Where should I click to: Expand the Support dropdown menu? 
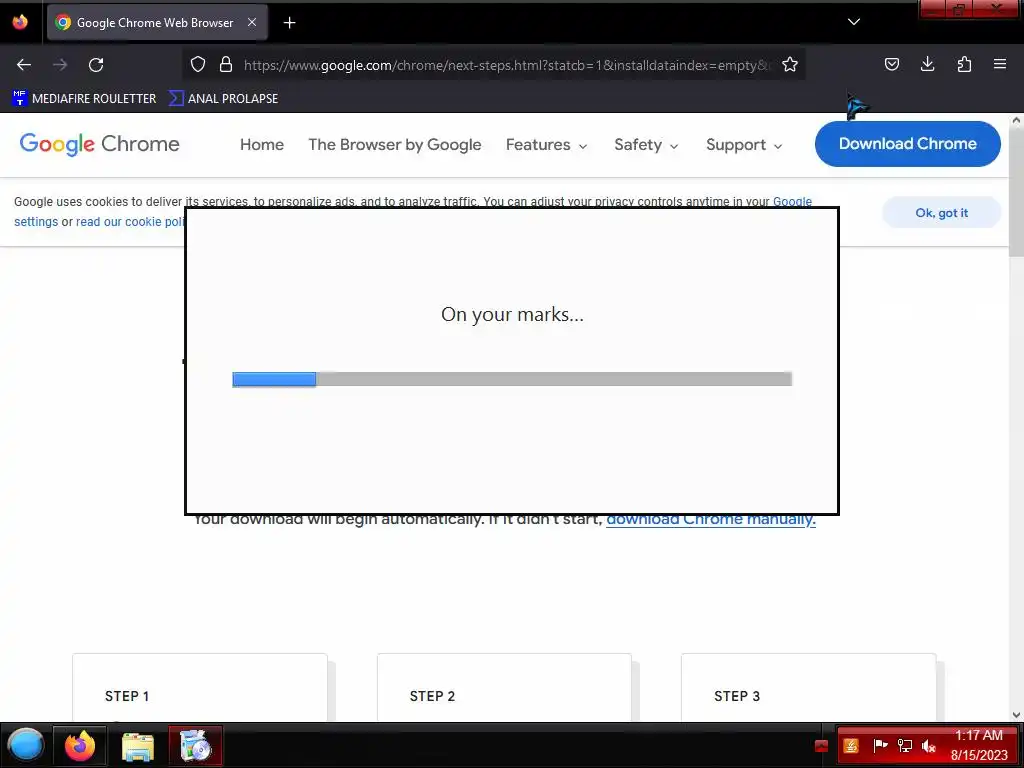(744, 145)
